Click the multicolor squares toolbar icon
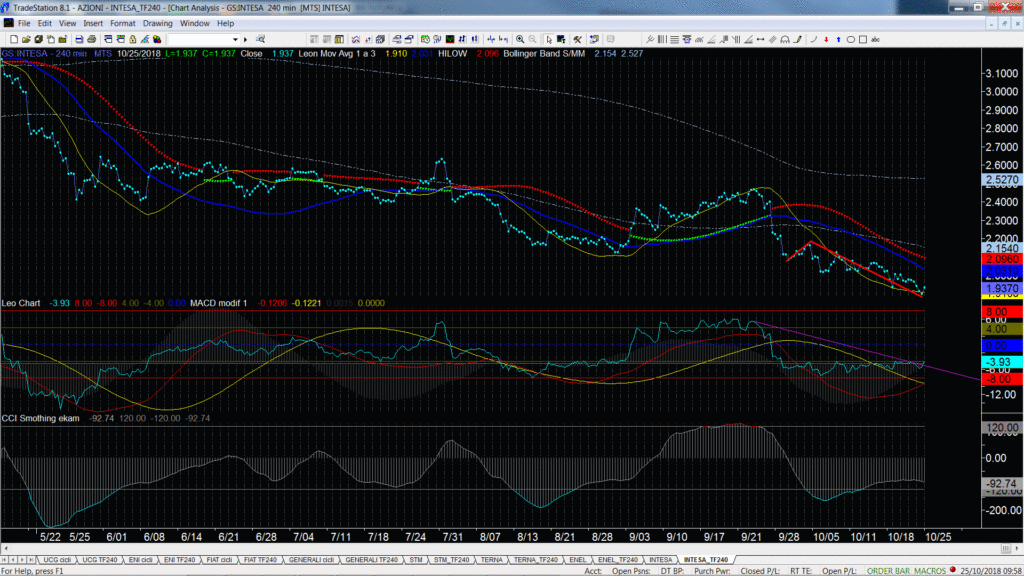 click(157, 39)
